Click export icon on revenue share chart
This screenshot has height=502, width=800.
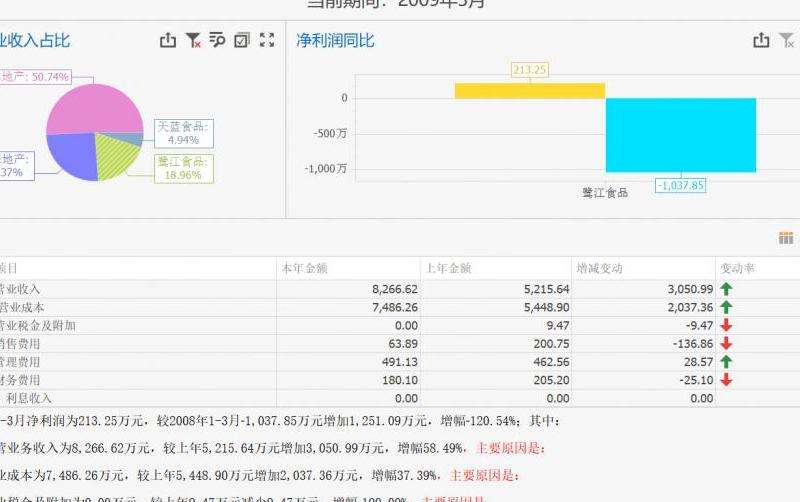(x=168, y=41)
